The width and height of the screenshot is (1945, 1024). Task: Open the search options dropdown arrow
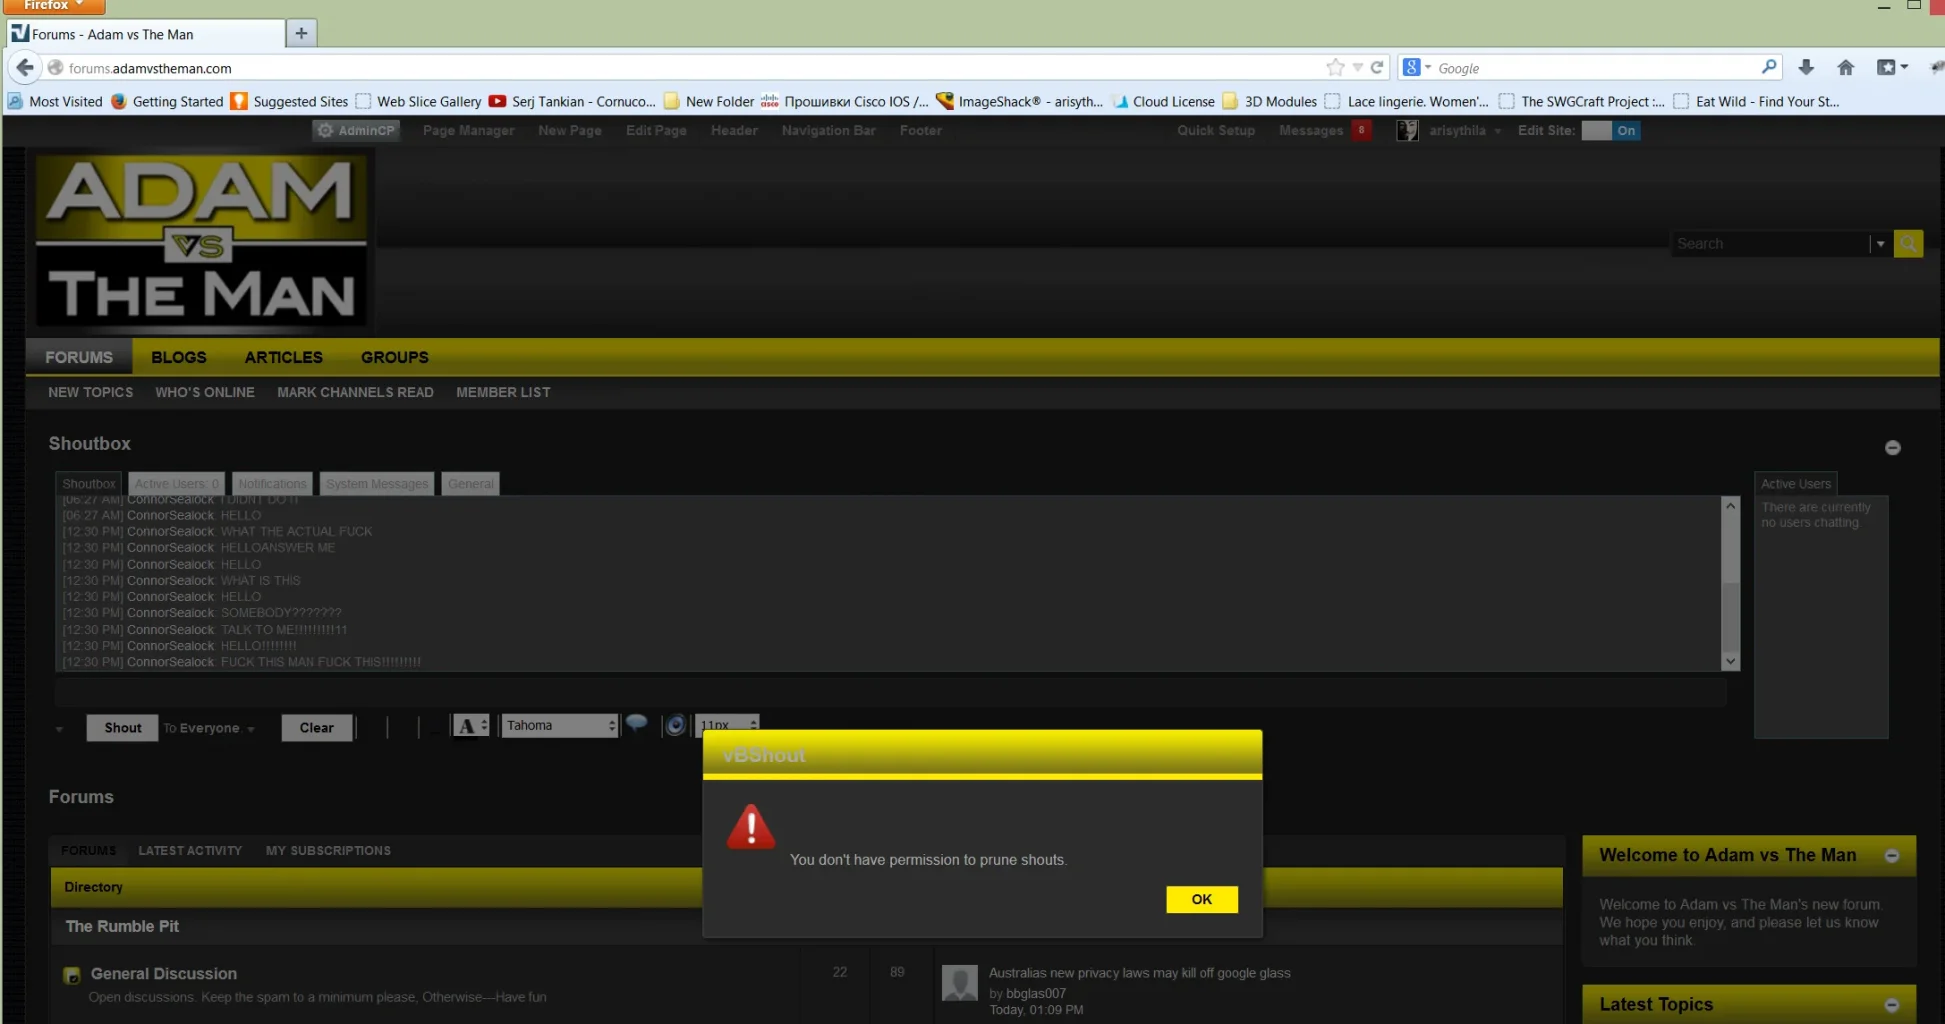[x=1880, y=244]
